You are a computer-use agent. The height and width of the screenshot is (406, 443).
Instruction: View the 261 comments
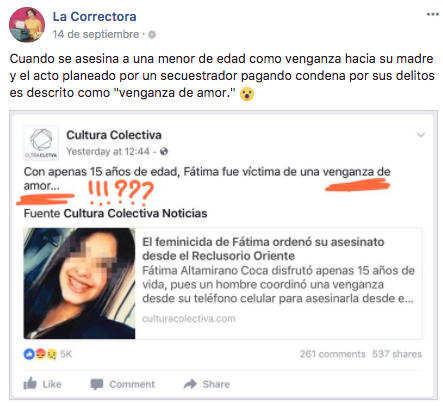(332, 354)
